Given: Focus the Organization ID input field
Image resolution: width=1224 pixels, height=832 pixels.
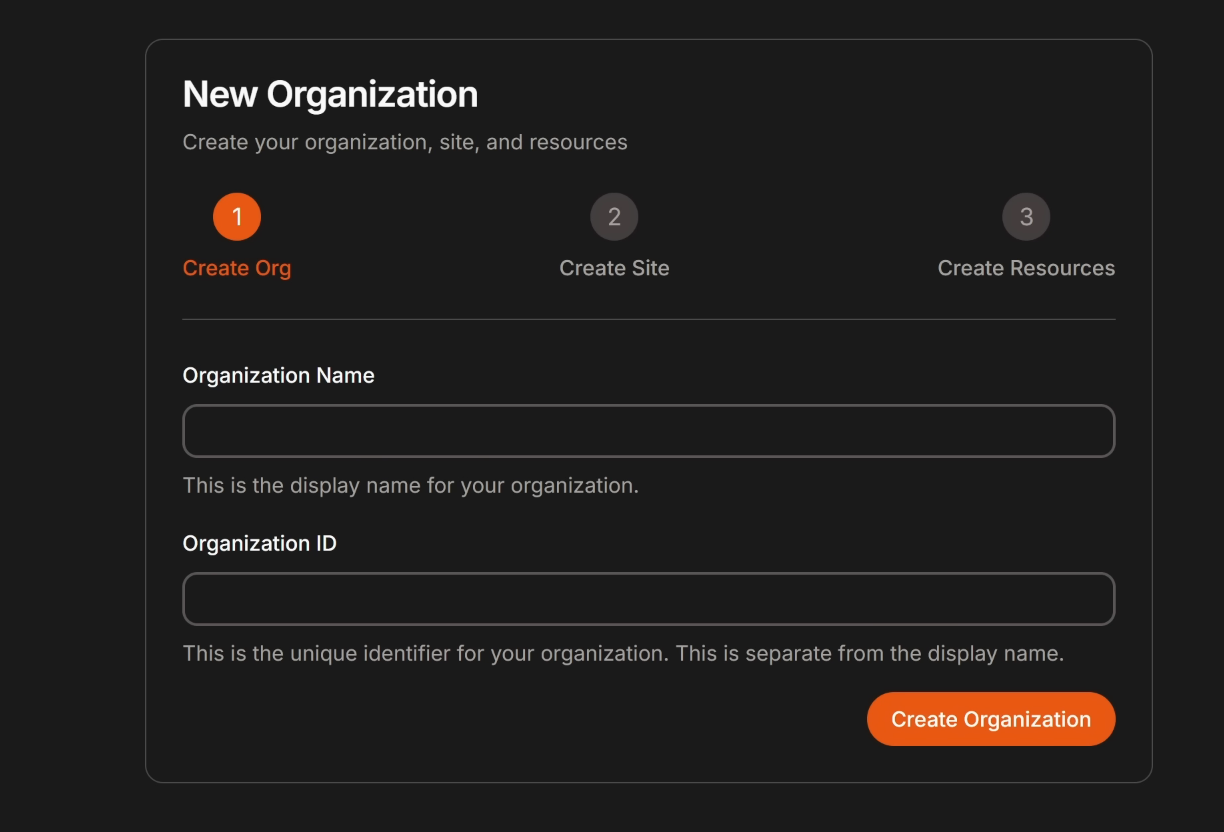Looking at the screenshot, I should point(649,599).
